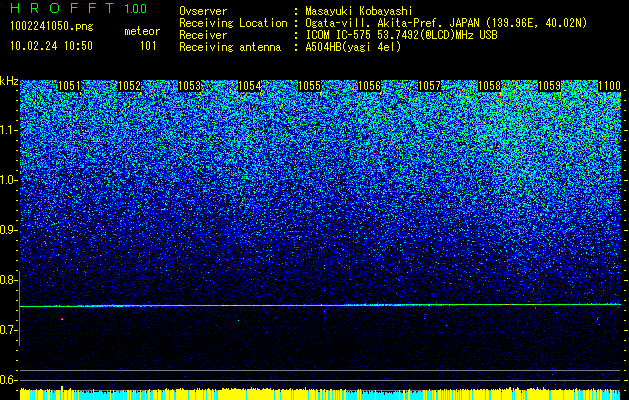The height and width of the screenshot is (400, 629).
Task: Click the 0.7 frequency axis label
Action: [8, 330]
